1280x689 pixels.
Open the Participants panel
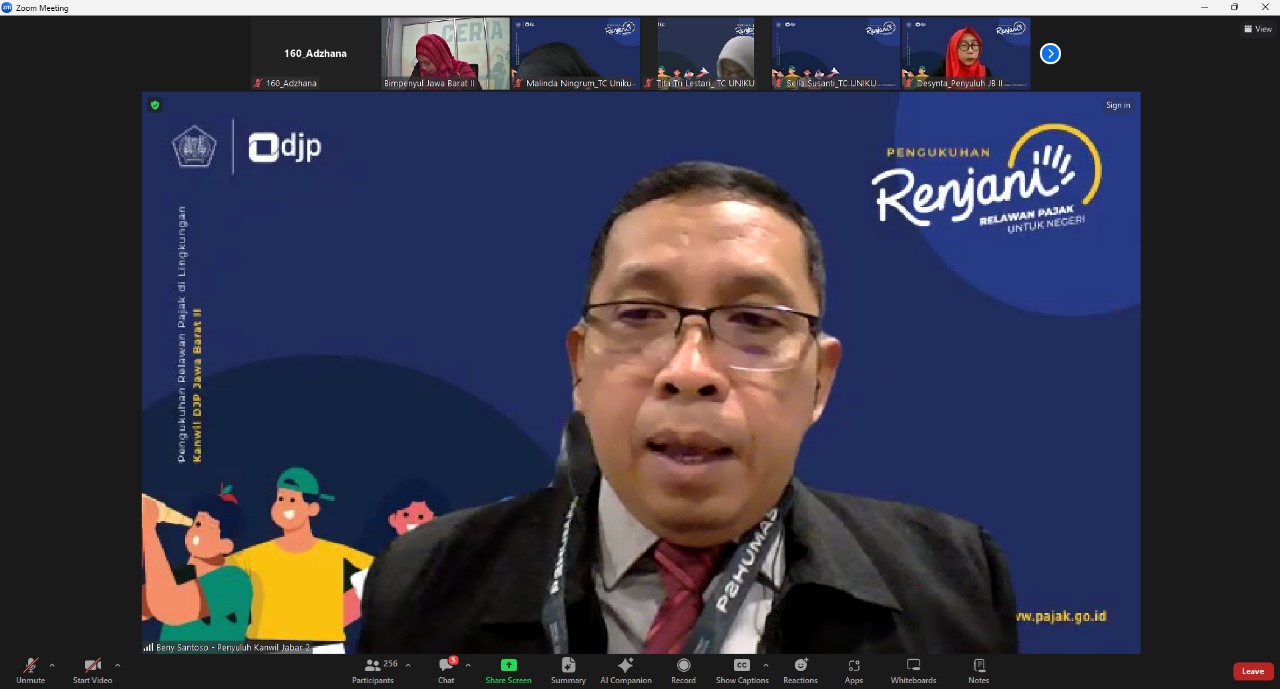click(372, 670)
